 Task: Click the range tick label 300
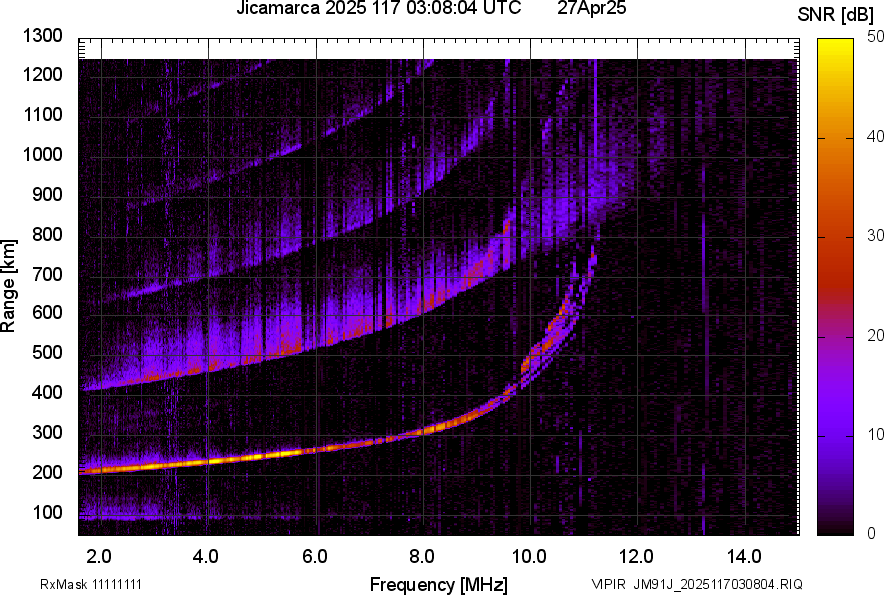point(47,432)
